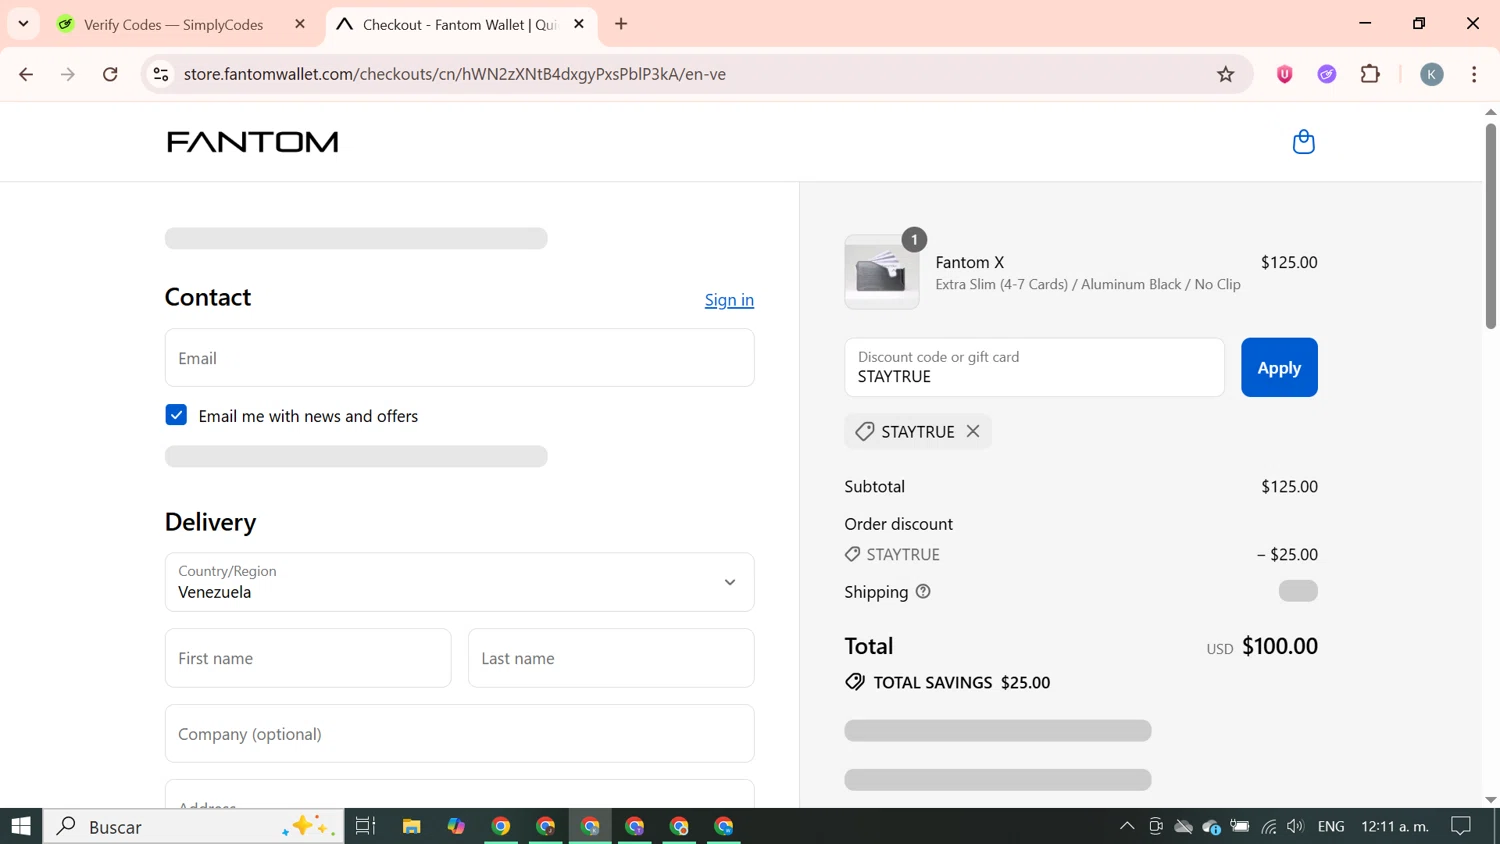This screenshot has width=1500, height=844.
Task: Click the Buscar taskbar search box
Action: 193,826
